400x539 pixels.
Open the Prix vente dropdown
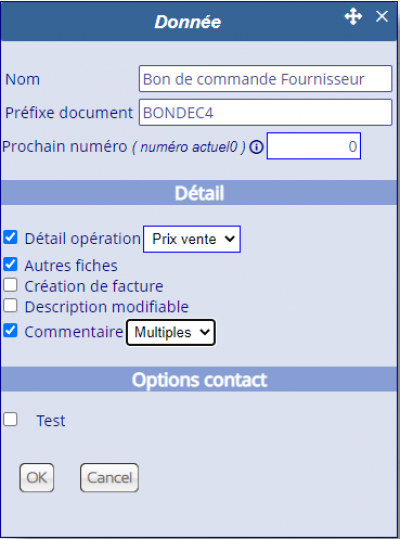point(192,239)
